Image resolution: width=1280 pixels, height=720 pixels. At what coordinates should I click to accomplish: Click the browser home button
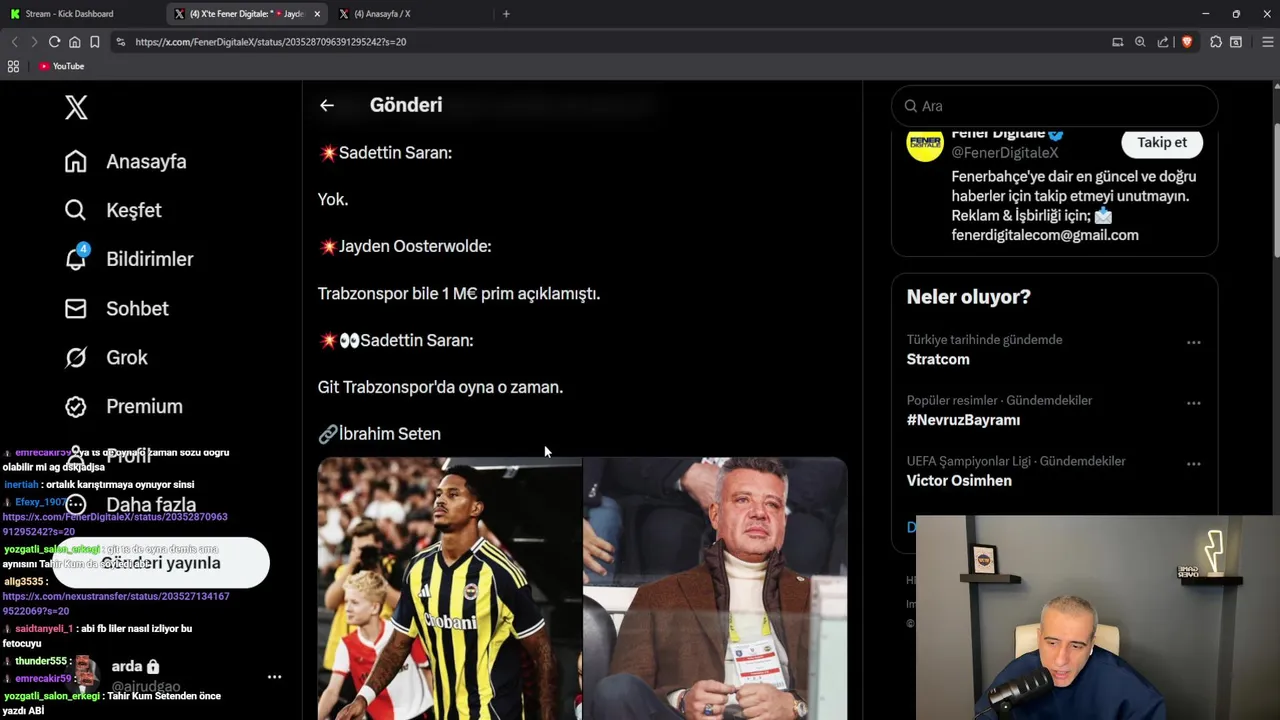[x=74, y=42]
